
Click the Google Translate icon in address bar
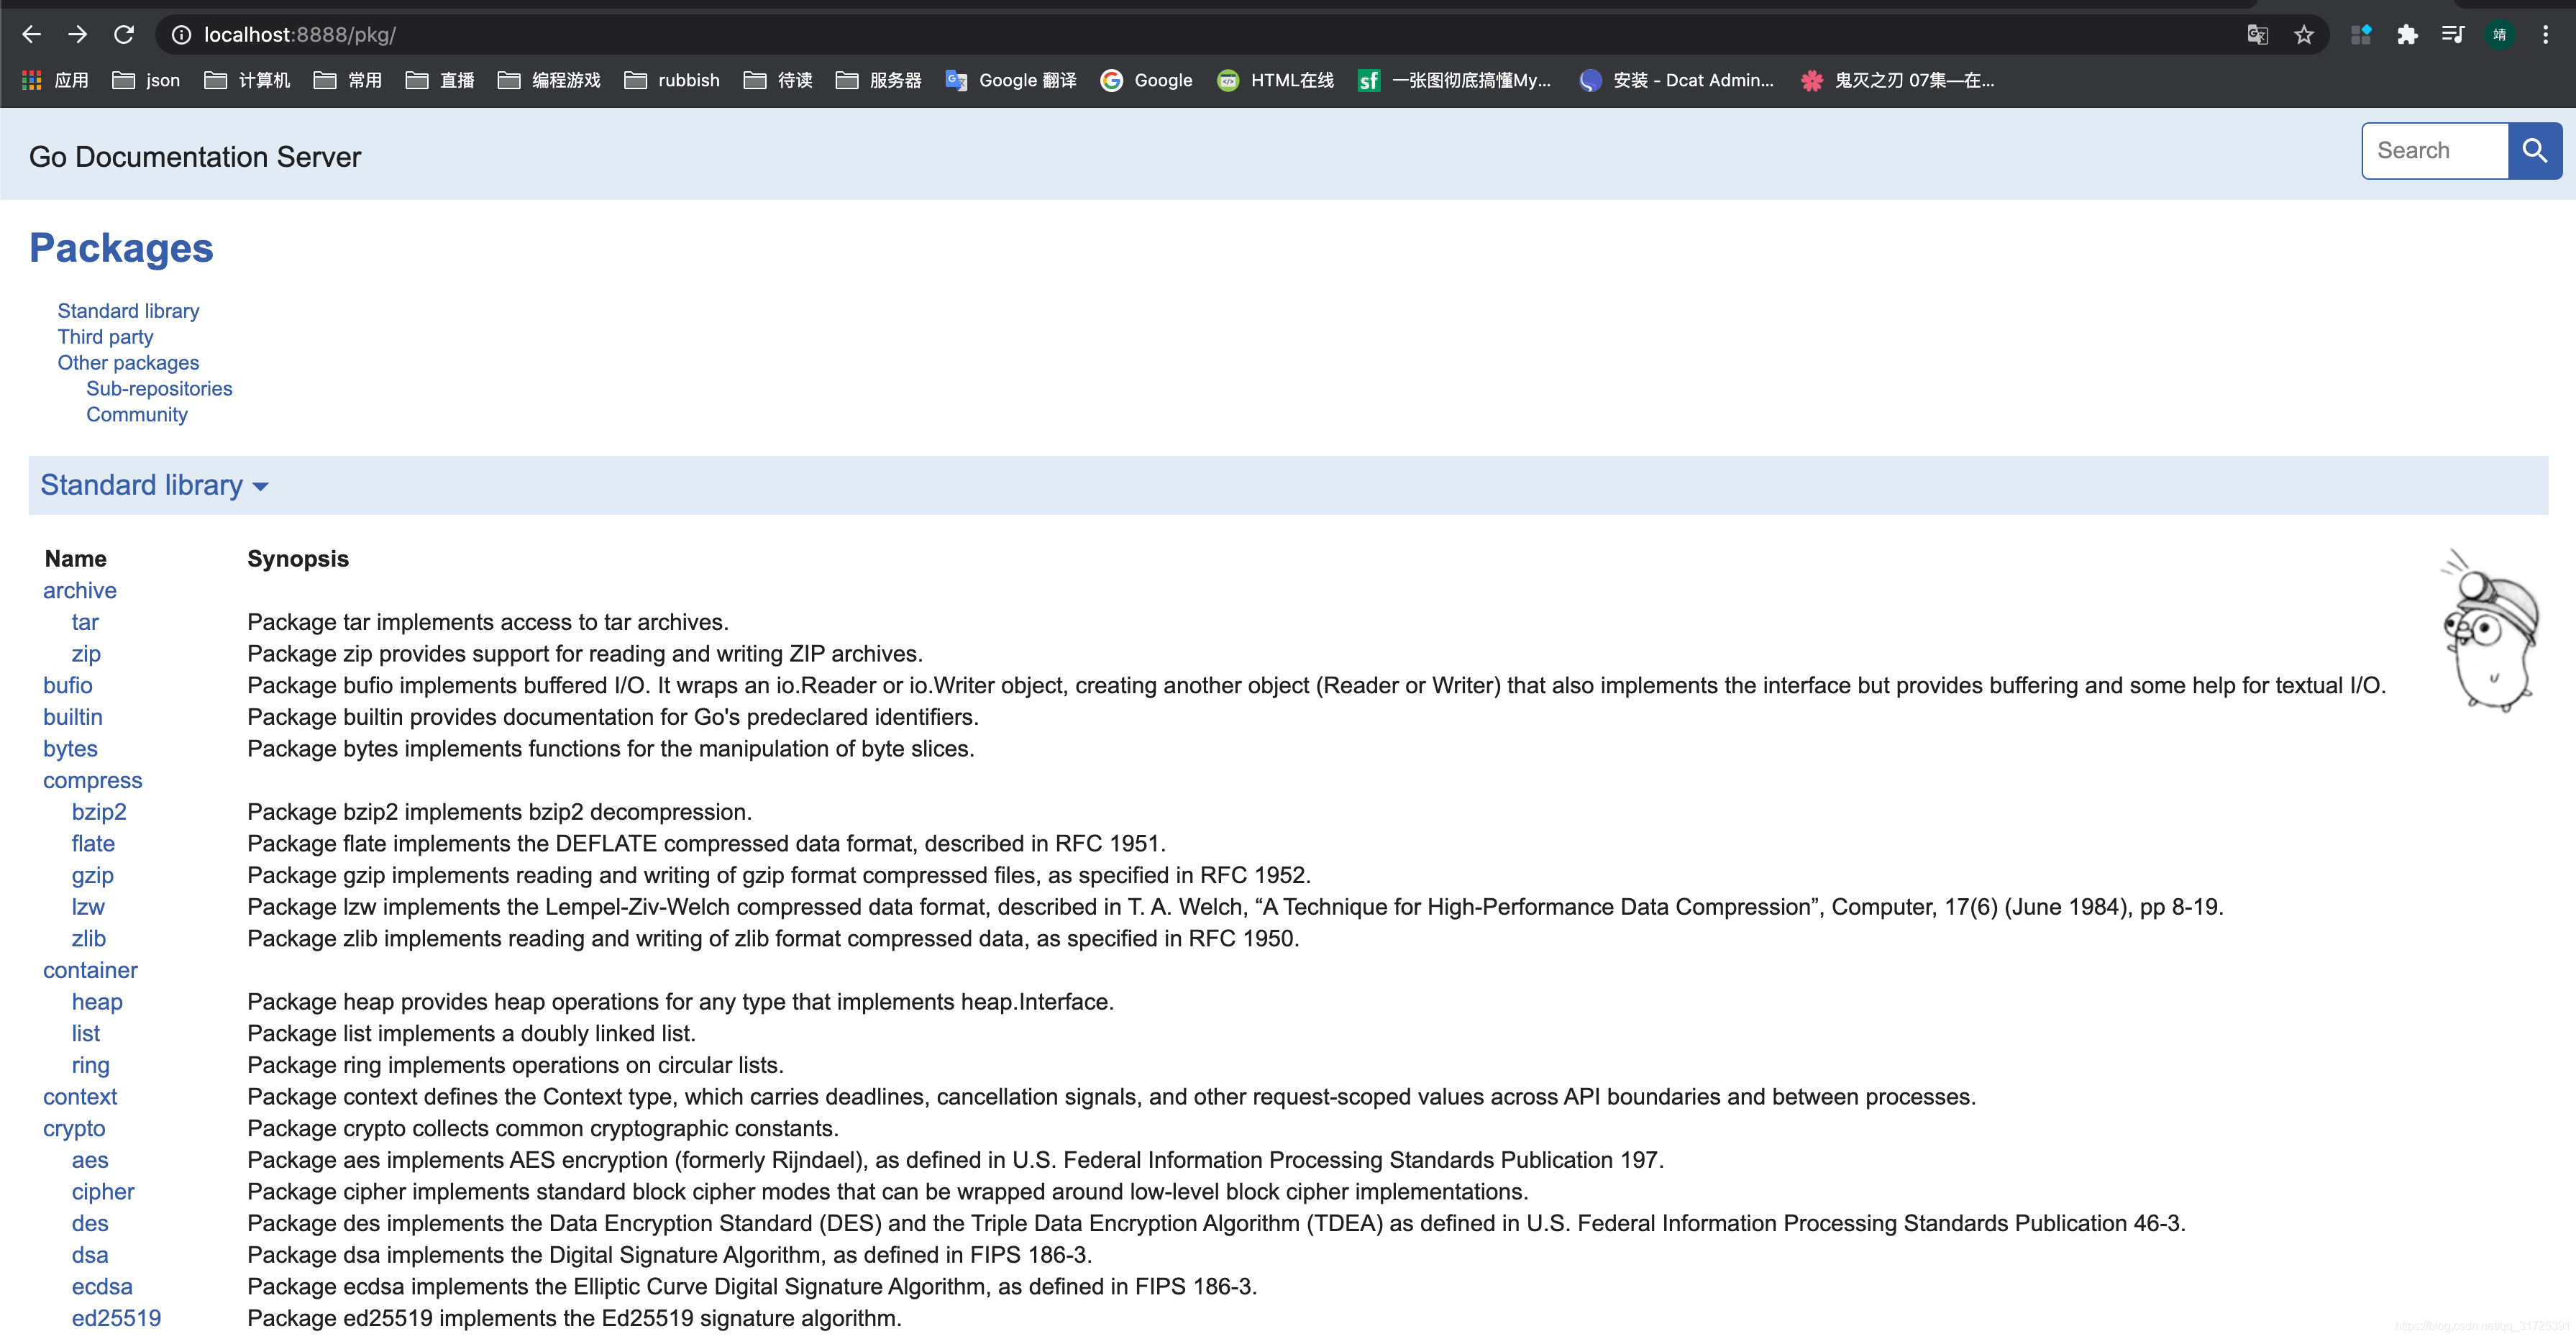tap(2257, 35)
